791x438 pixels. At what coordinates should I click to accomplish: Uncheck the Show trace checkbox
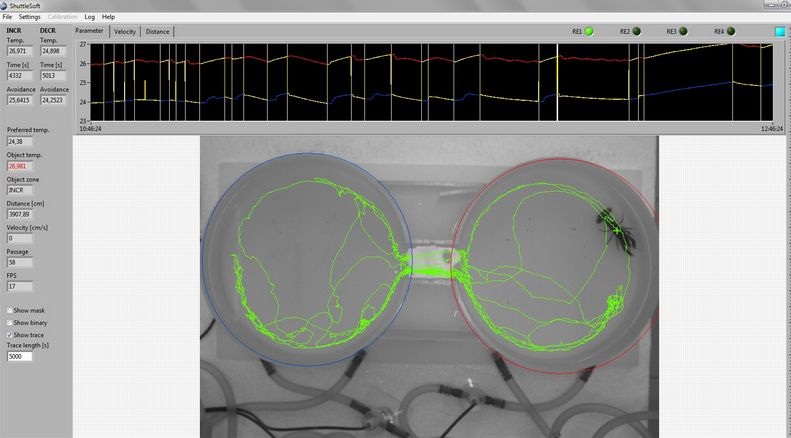[10, 335]
